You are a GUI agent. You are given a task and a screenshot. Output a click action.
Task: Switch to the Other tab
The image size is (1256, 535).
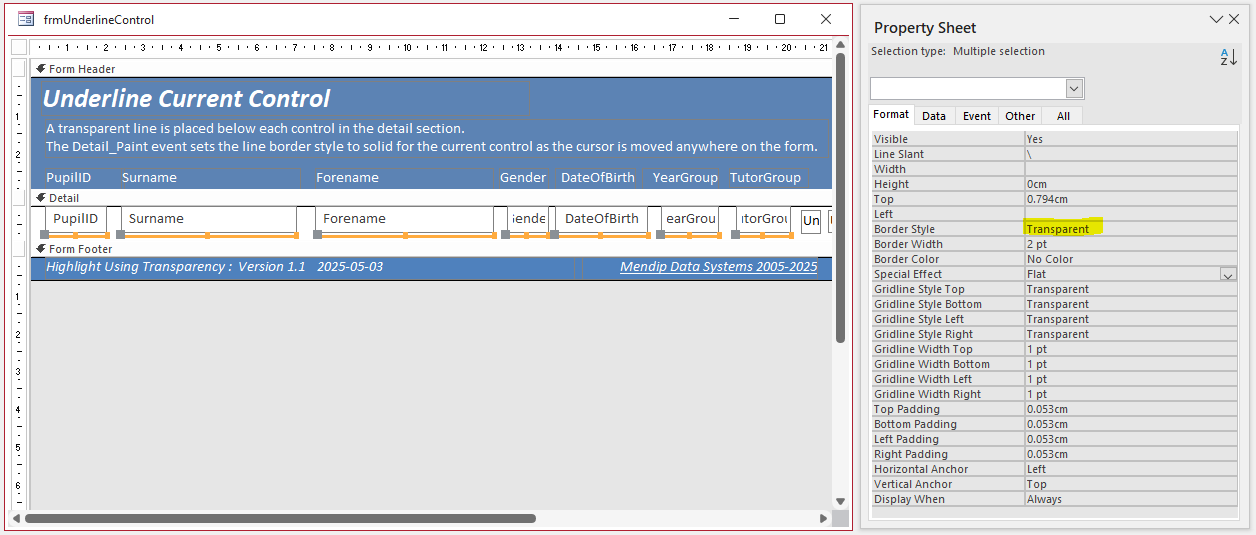pyautogui.click(x=1020, y=116)
